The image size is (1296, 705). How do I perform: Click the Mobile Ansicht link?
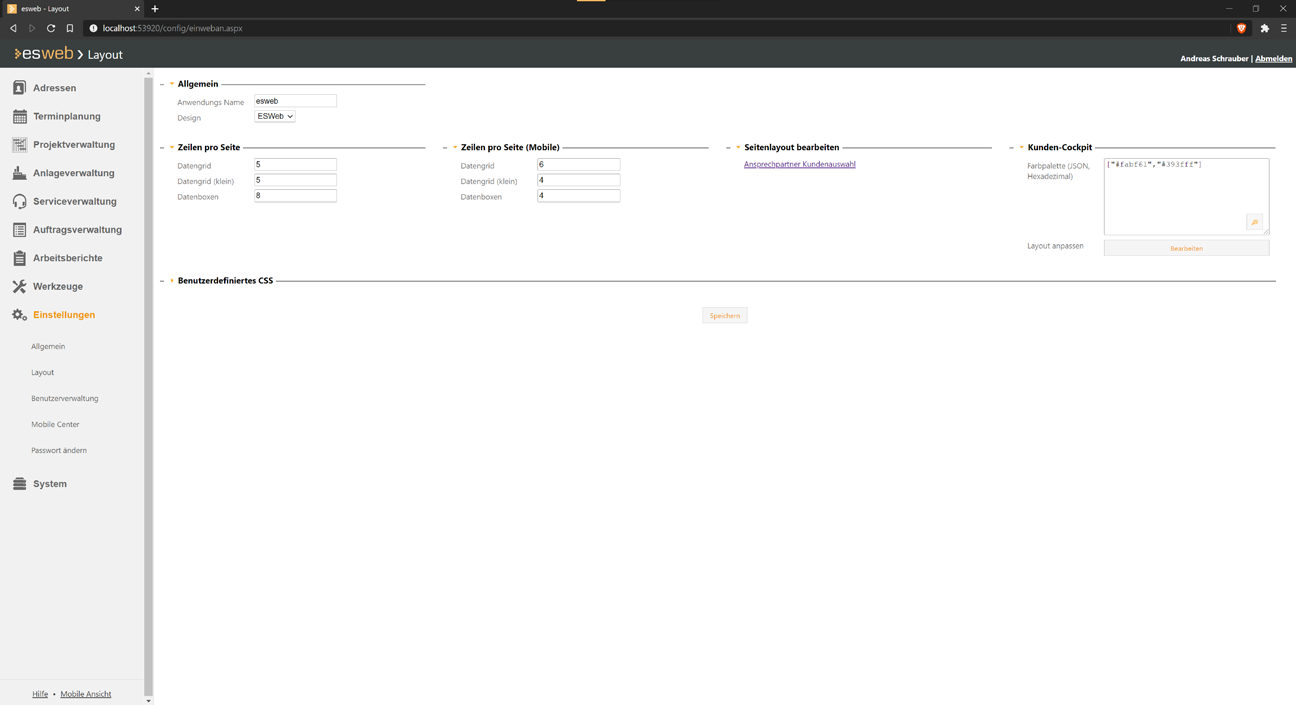point(86,694)
